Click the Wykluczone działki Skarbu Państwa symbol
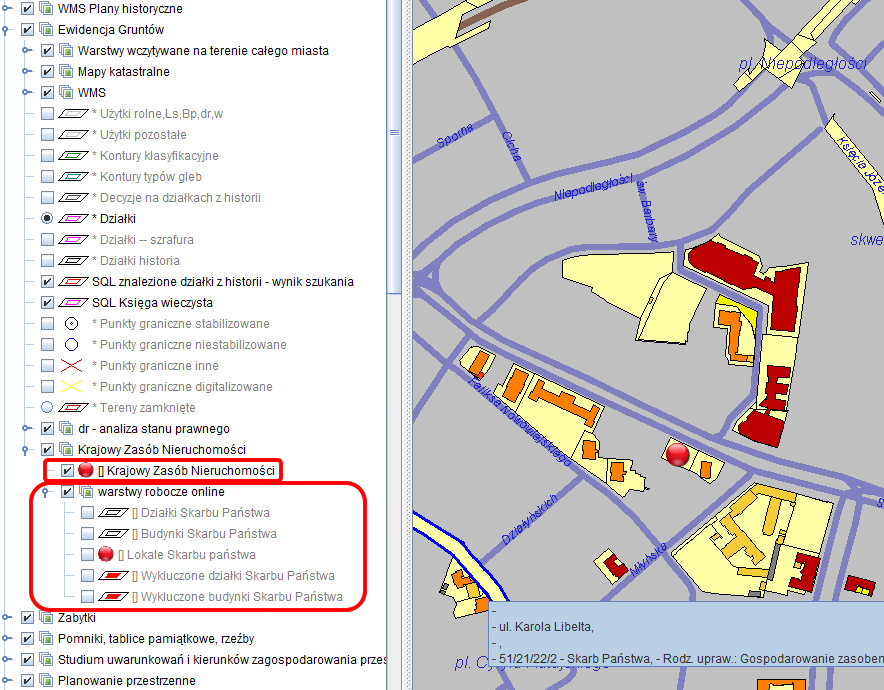The image size is (884, 690). pos(115,576)
